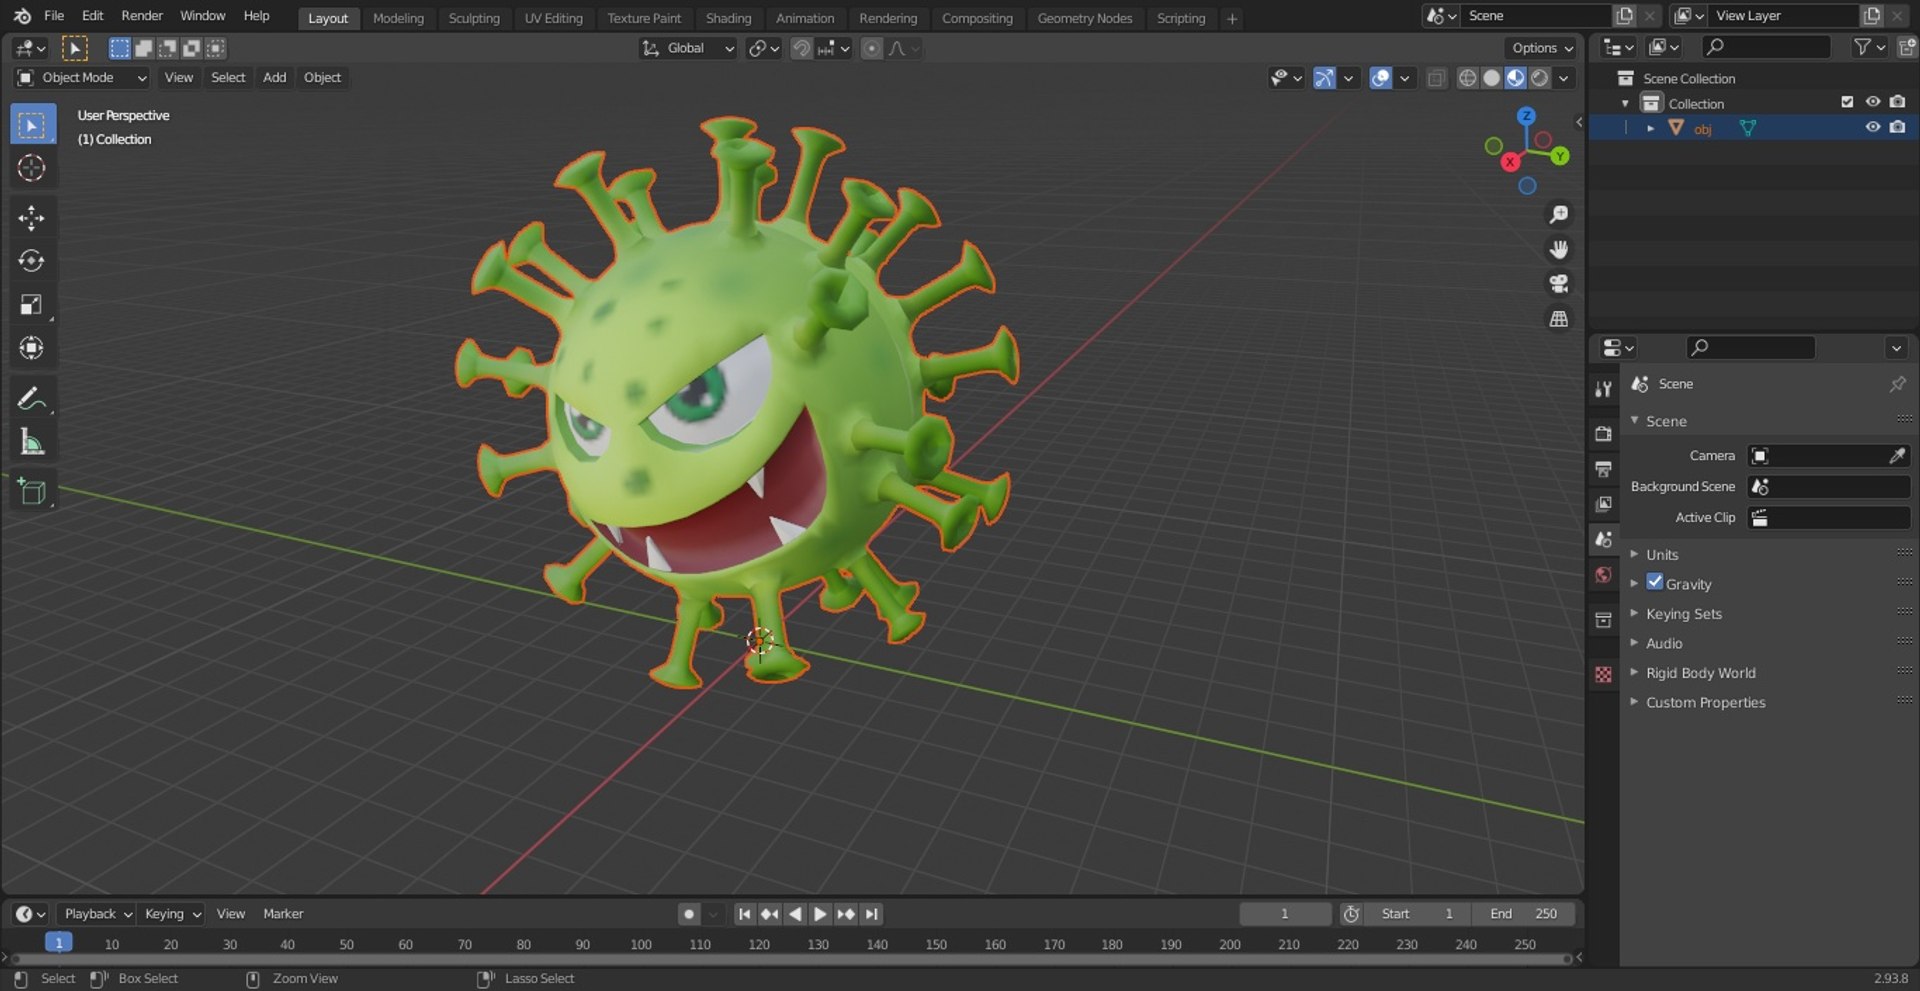Click the X axis on navigation gizmo
Image resolution: width=1920 pixels, height=991 pixels.
[x=1509, y=161]
